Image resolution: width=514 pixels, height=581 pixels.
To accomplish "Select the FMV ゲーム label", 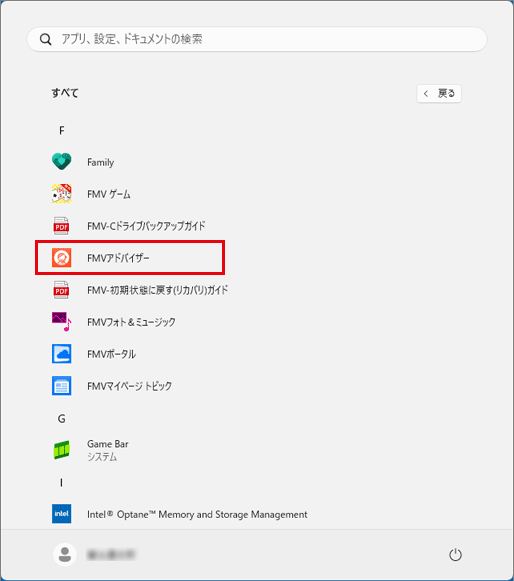I will coord(109,194).
